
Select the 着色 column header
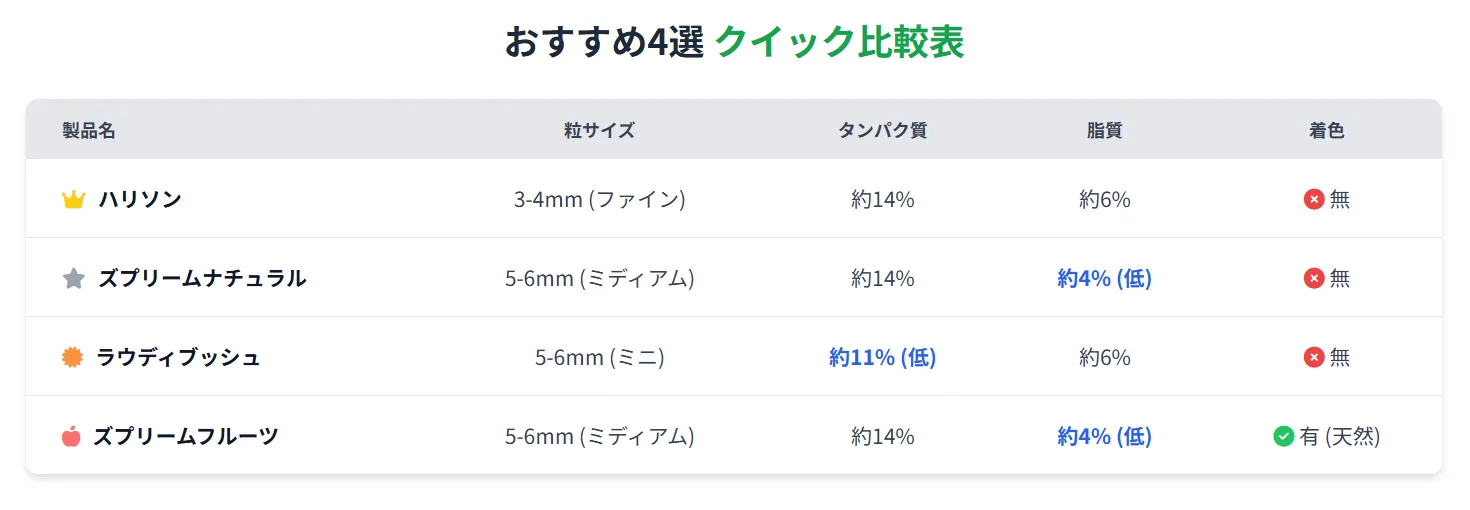1326,130
